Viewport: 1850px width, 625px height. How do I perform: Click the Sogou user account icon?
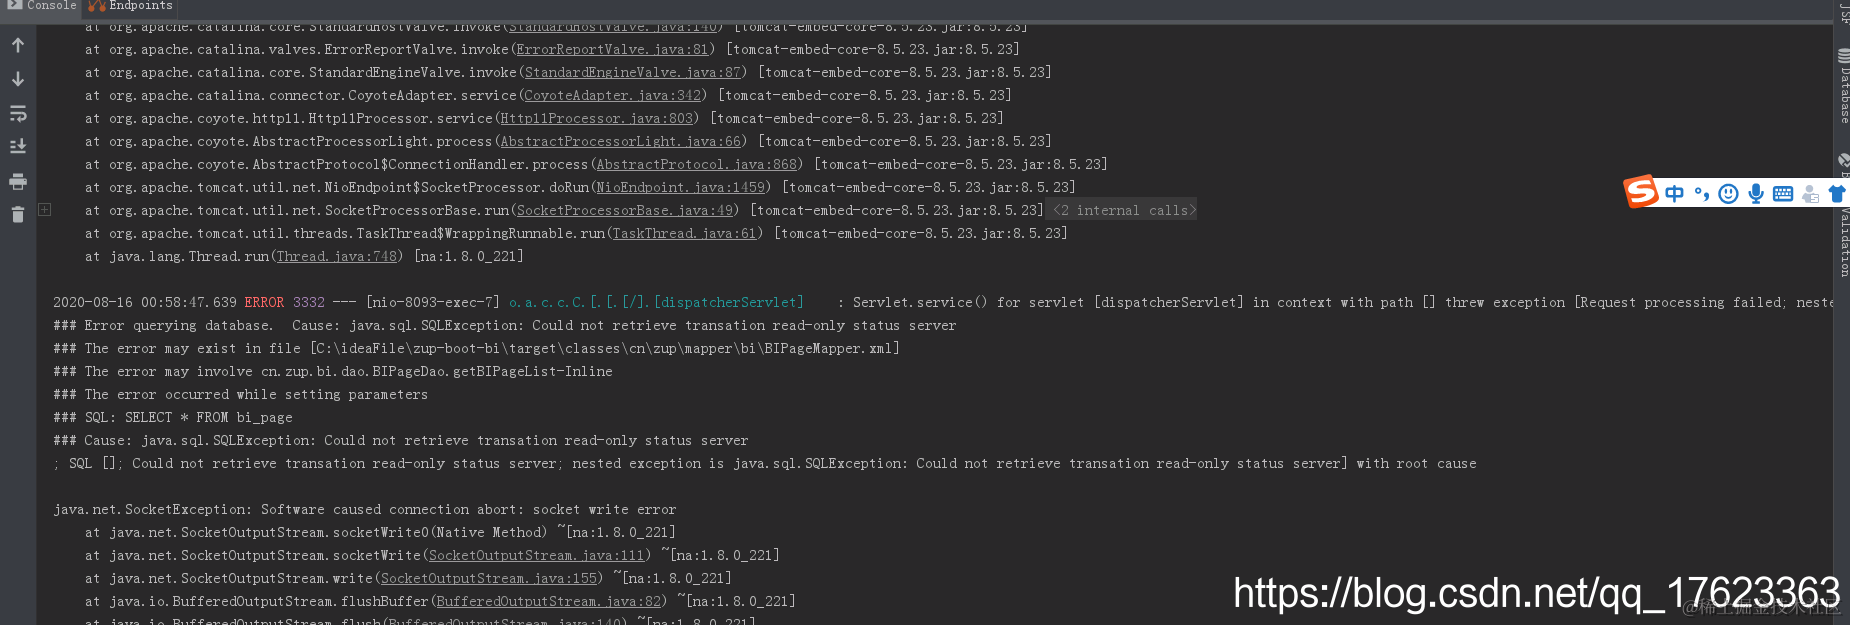(1810, 194)
